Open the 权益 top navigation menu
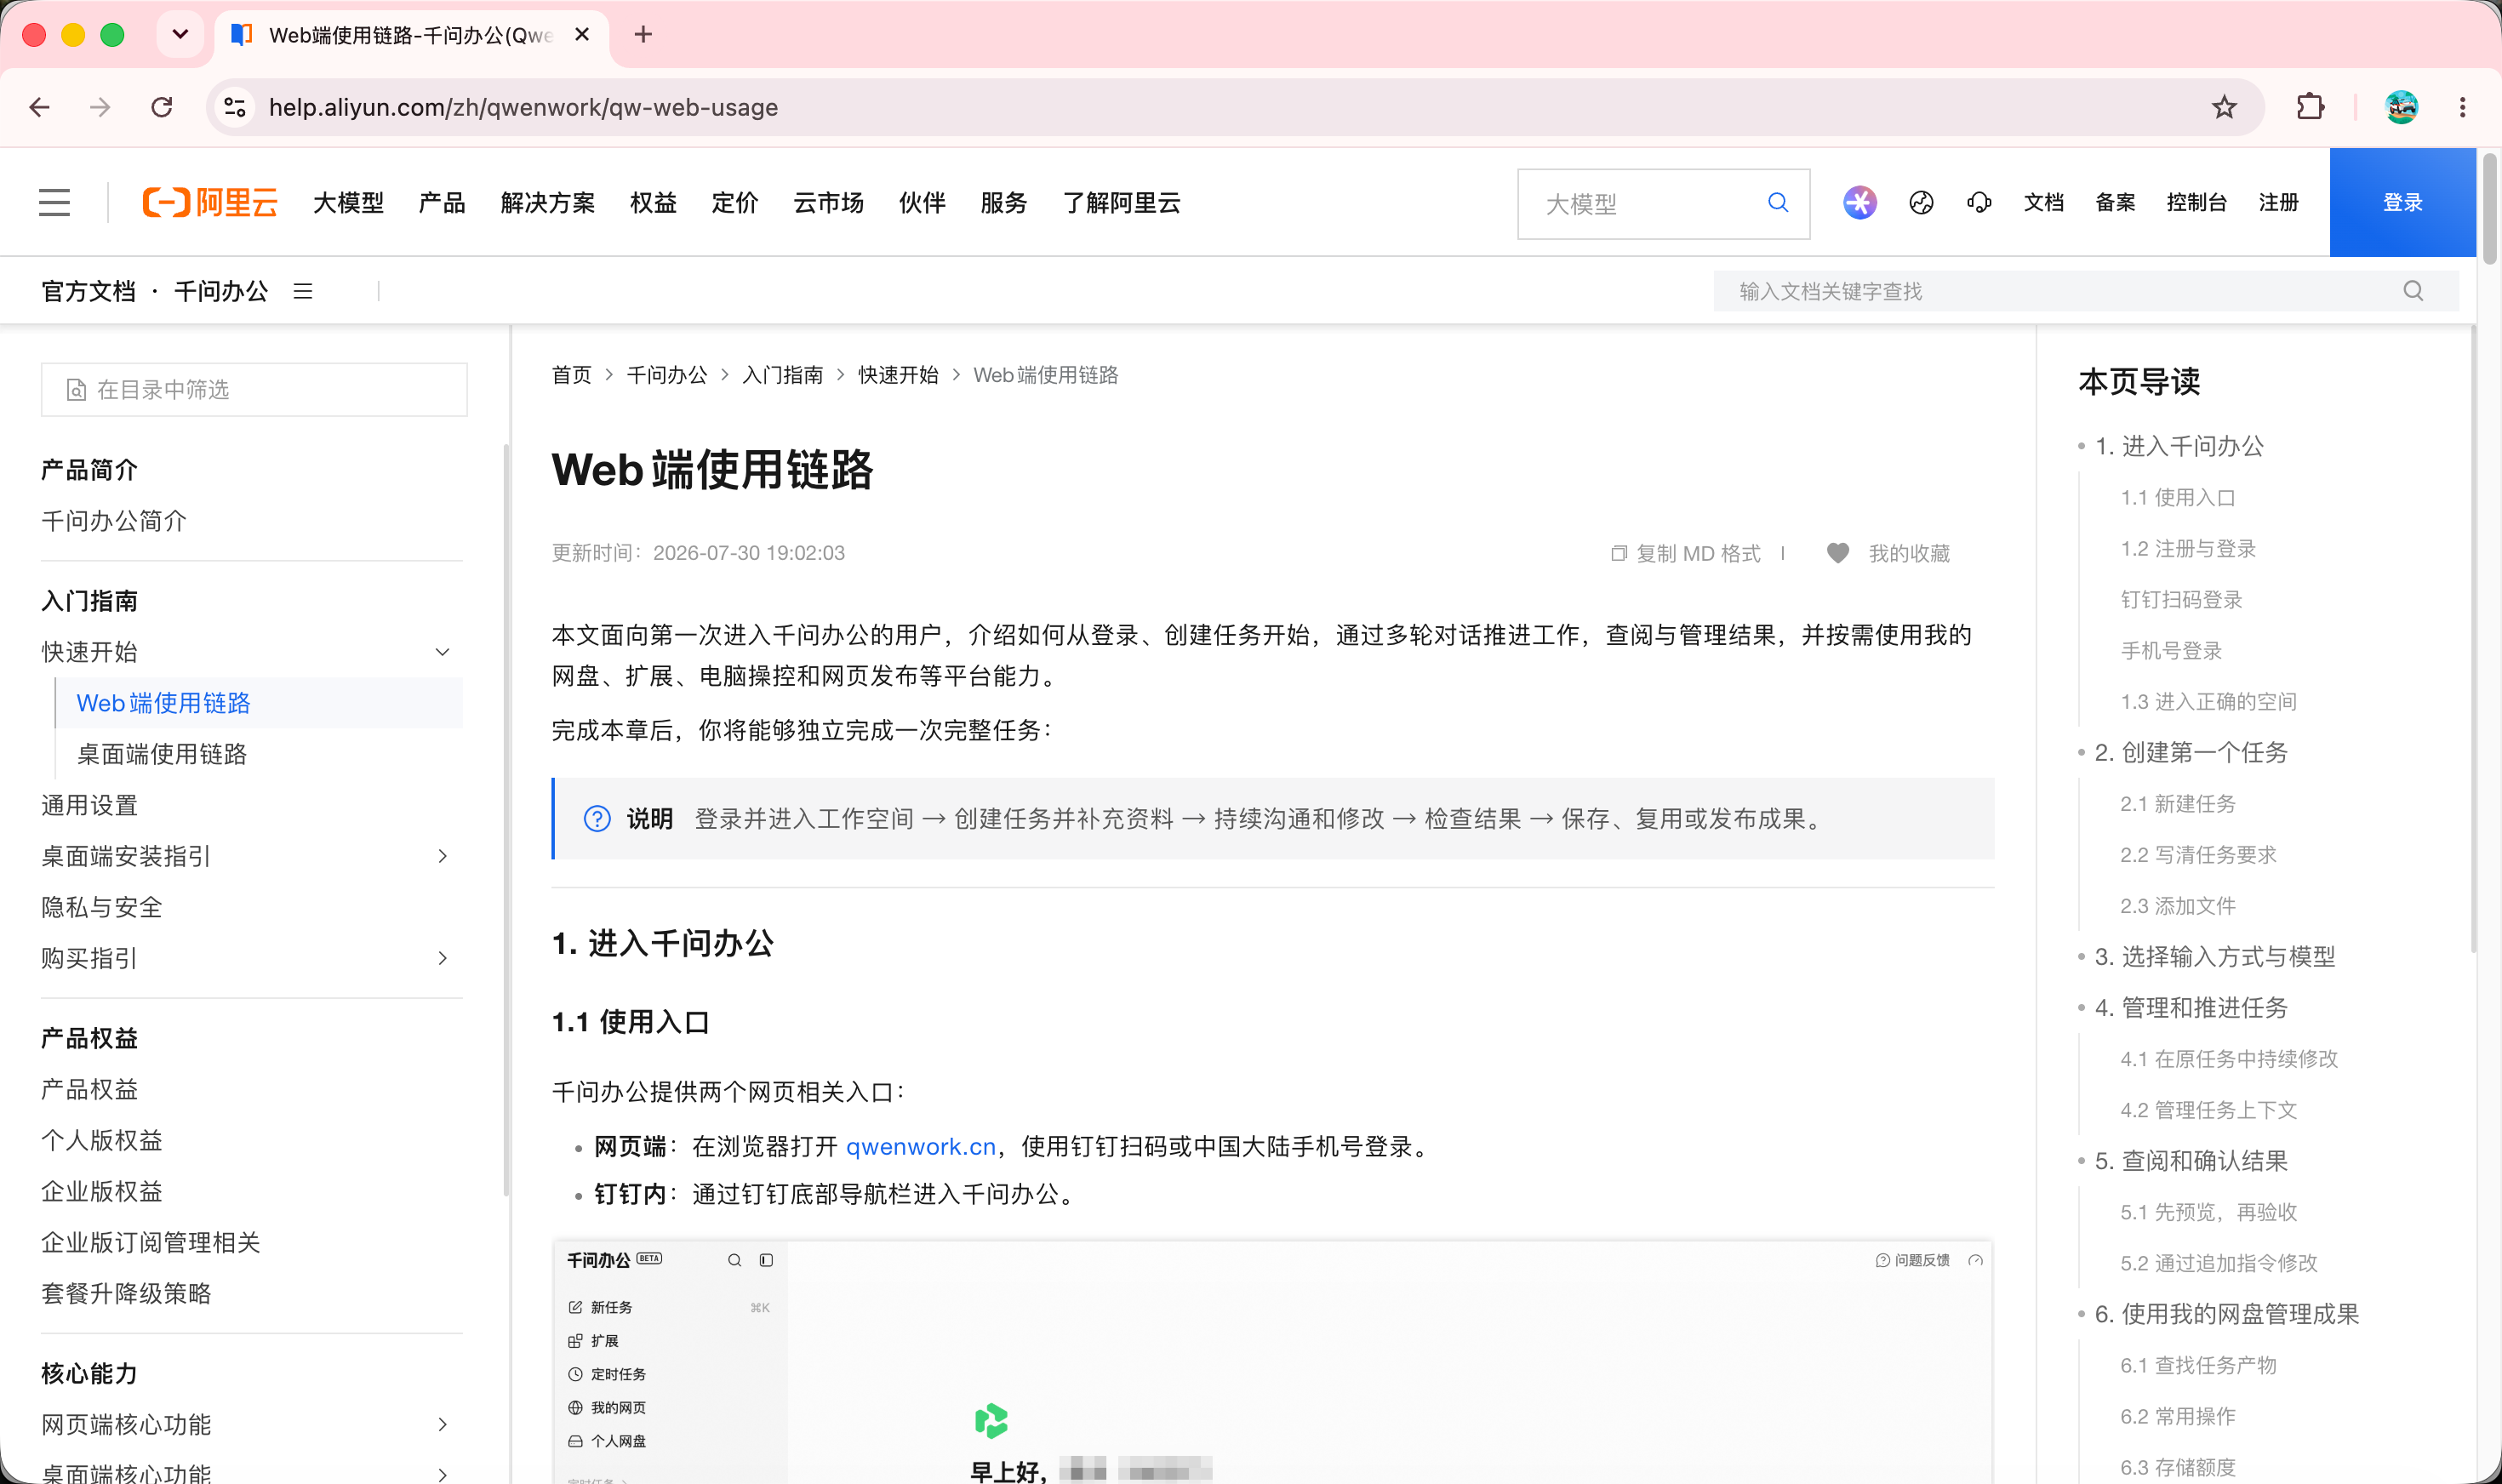 coord(653,203)
